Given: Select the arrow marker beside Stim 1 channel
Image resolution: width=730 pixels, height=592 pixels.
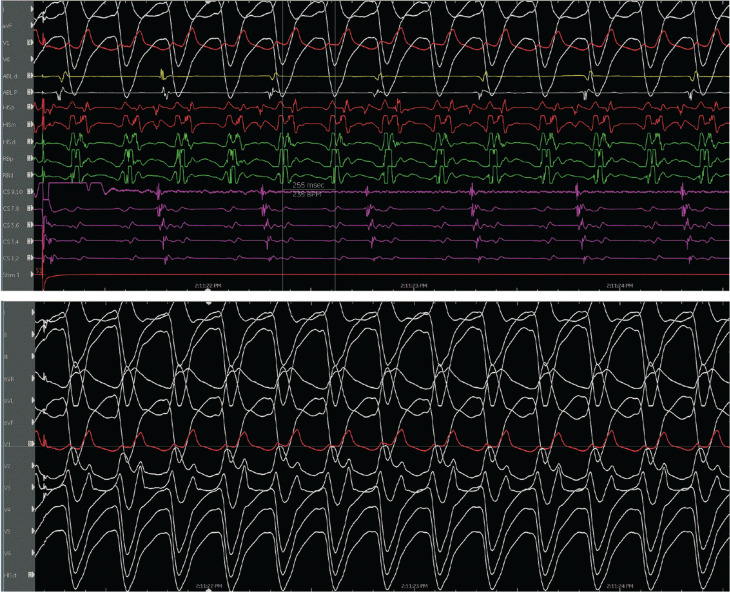Looking at the screenshot, I should point(32,275).
